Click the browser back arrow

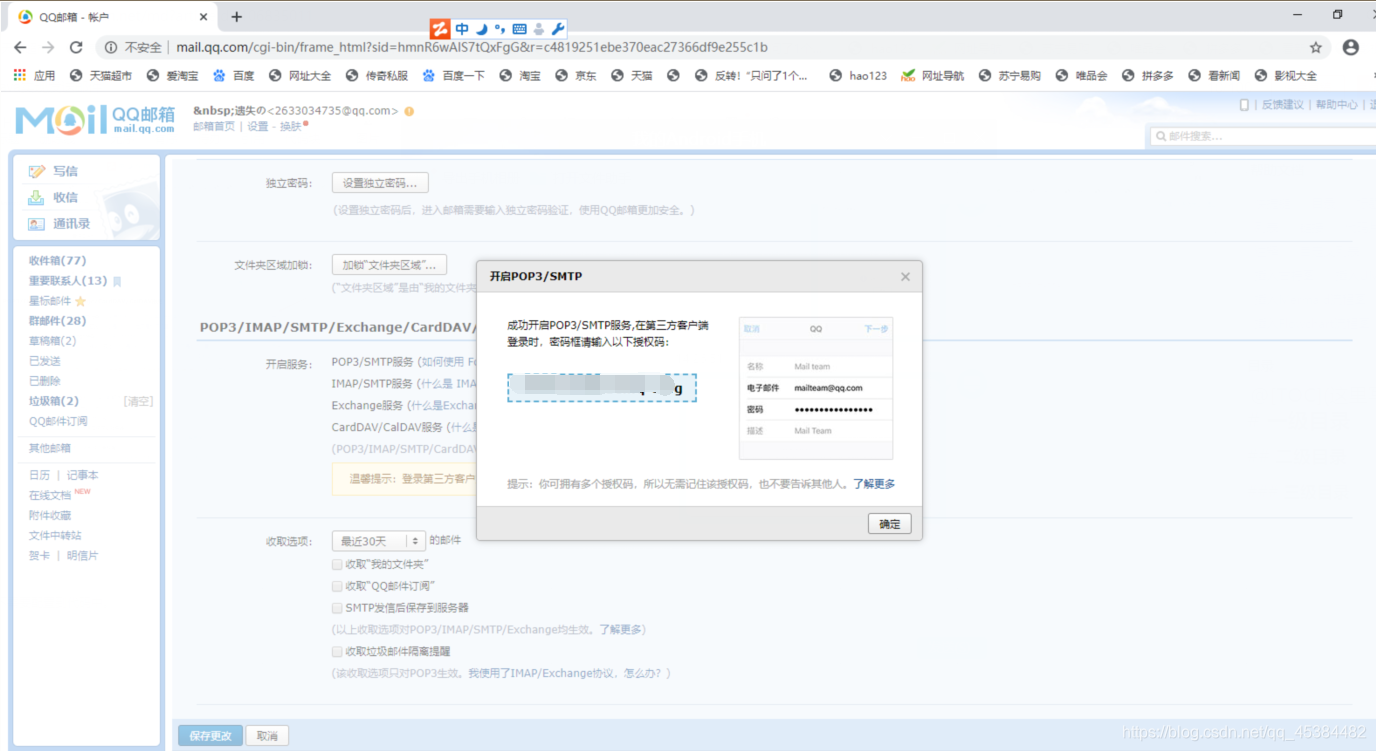tap(20, 47)
